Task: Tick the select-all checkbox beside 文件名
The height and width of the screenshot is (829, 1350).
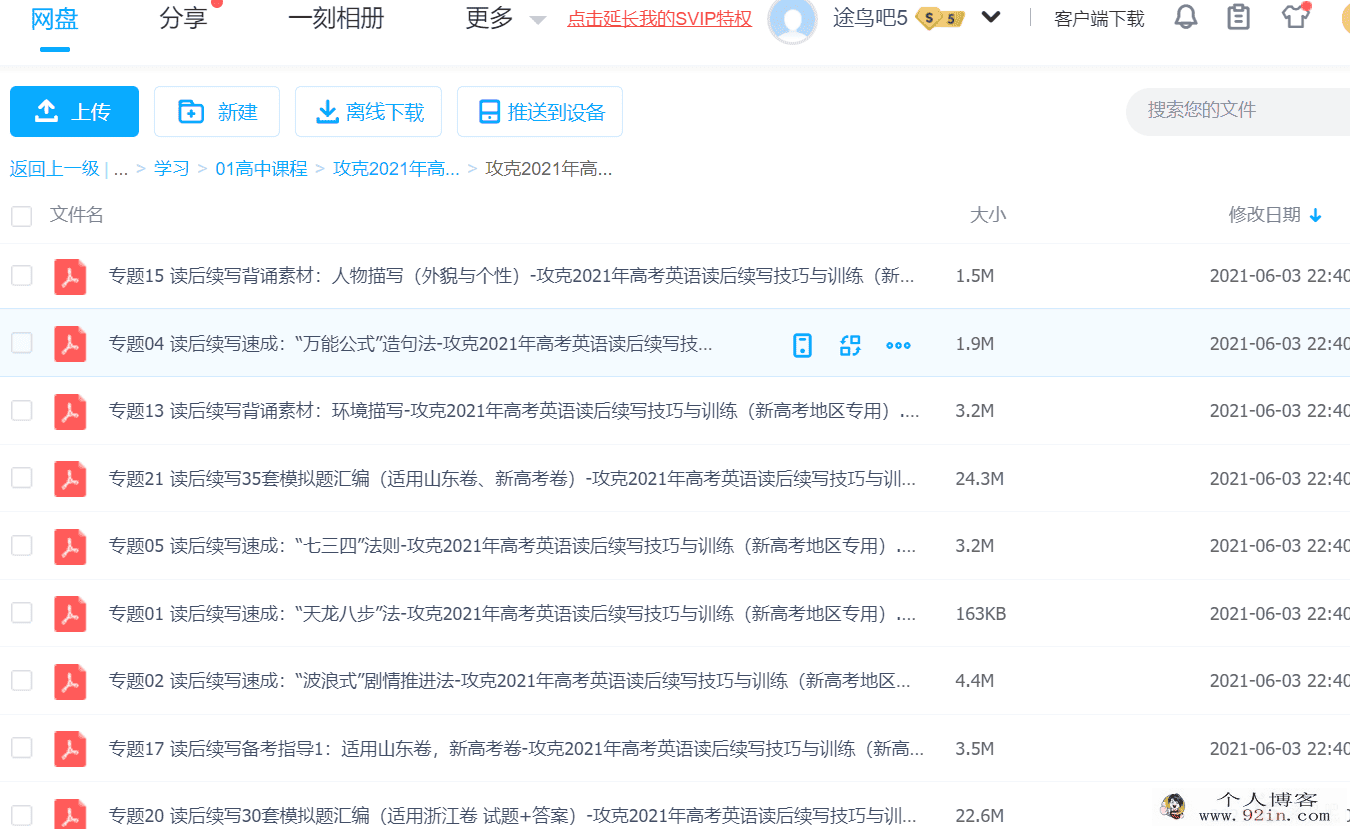Action: coord(21,215)
